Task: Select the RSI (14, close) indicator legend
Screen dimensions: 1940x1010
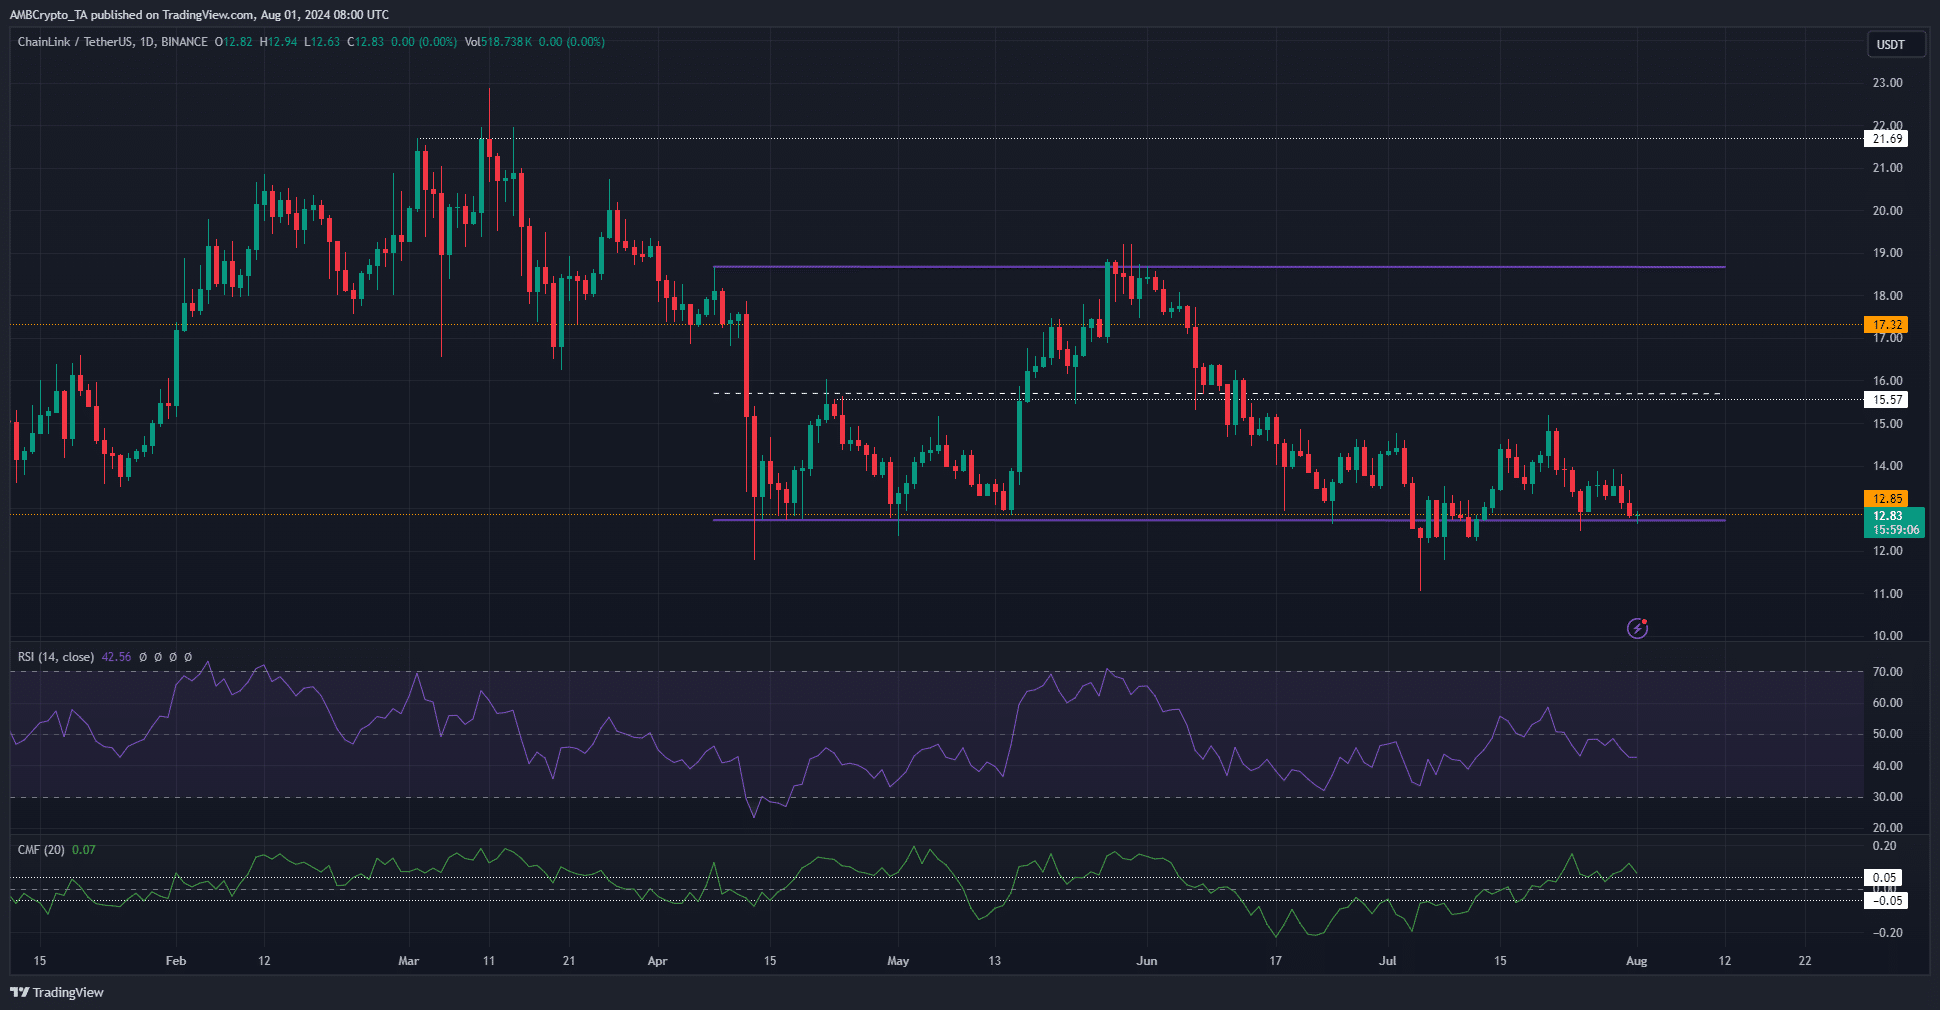Action: click(x=56, y=657)
